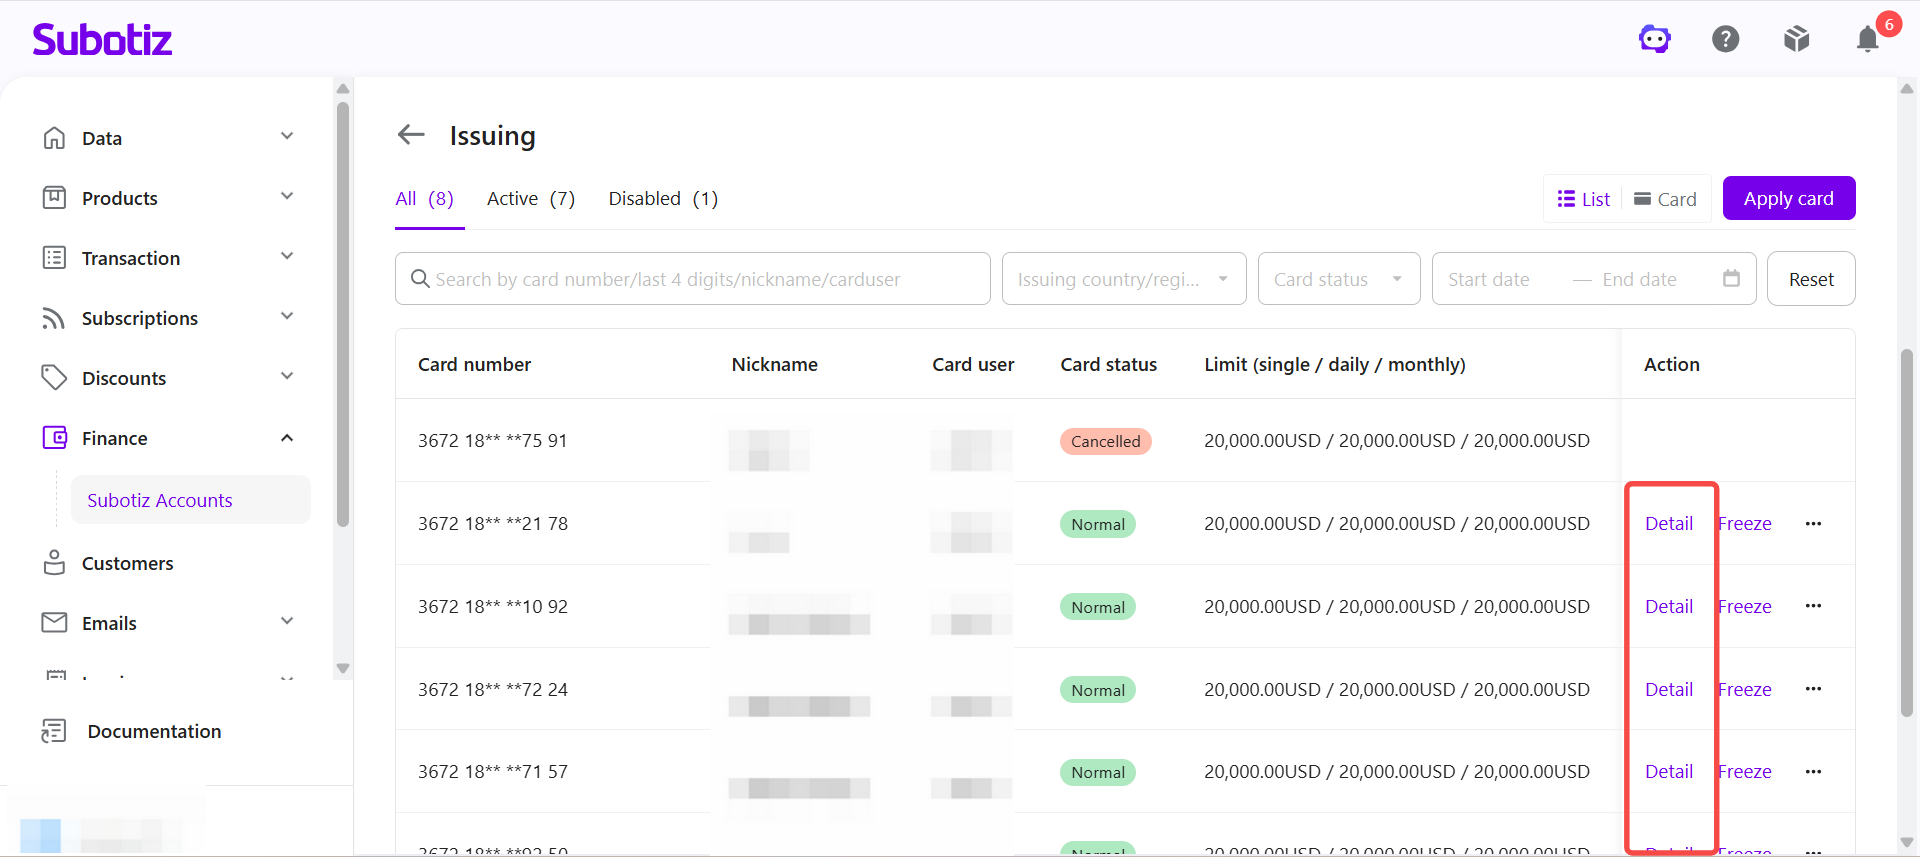The height and width of the screenshot is (857, 1920).
Task: Select the Disabled (1) tab
Action: point(663,198)
